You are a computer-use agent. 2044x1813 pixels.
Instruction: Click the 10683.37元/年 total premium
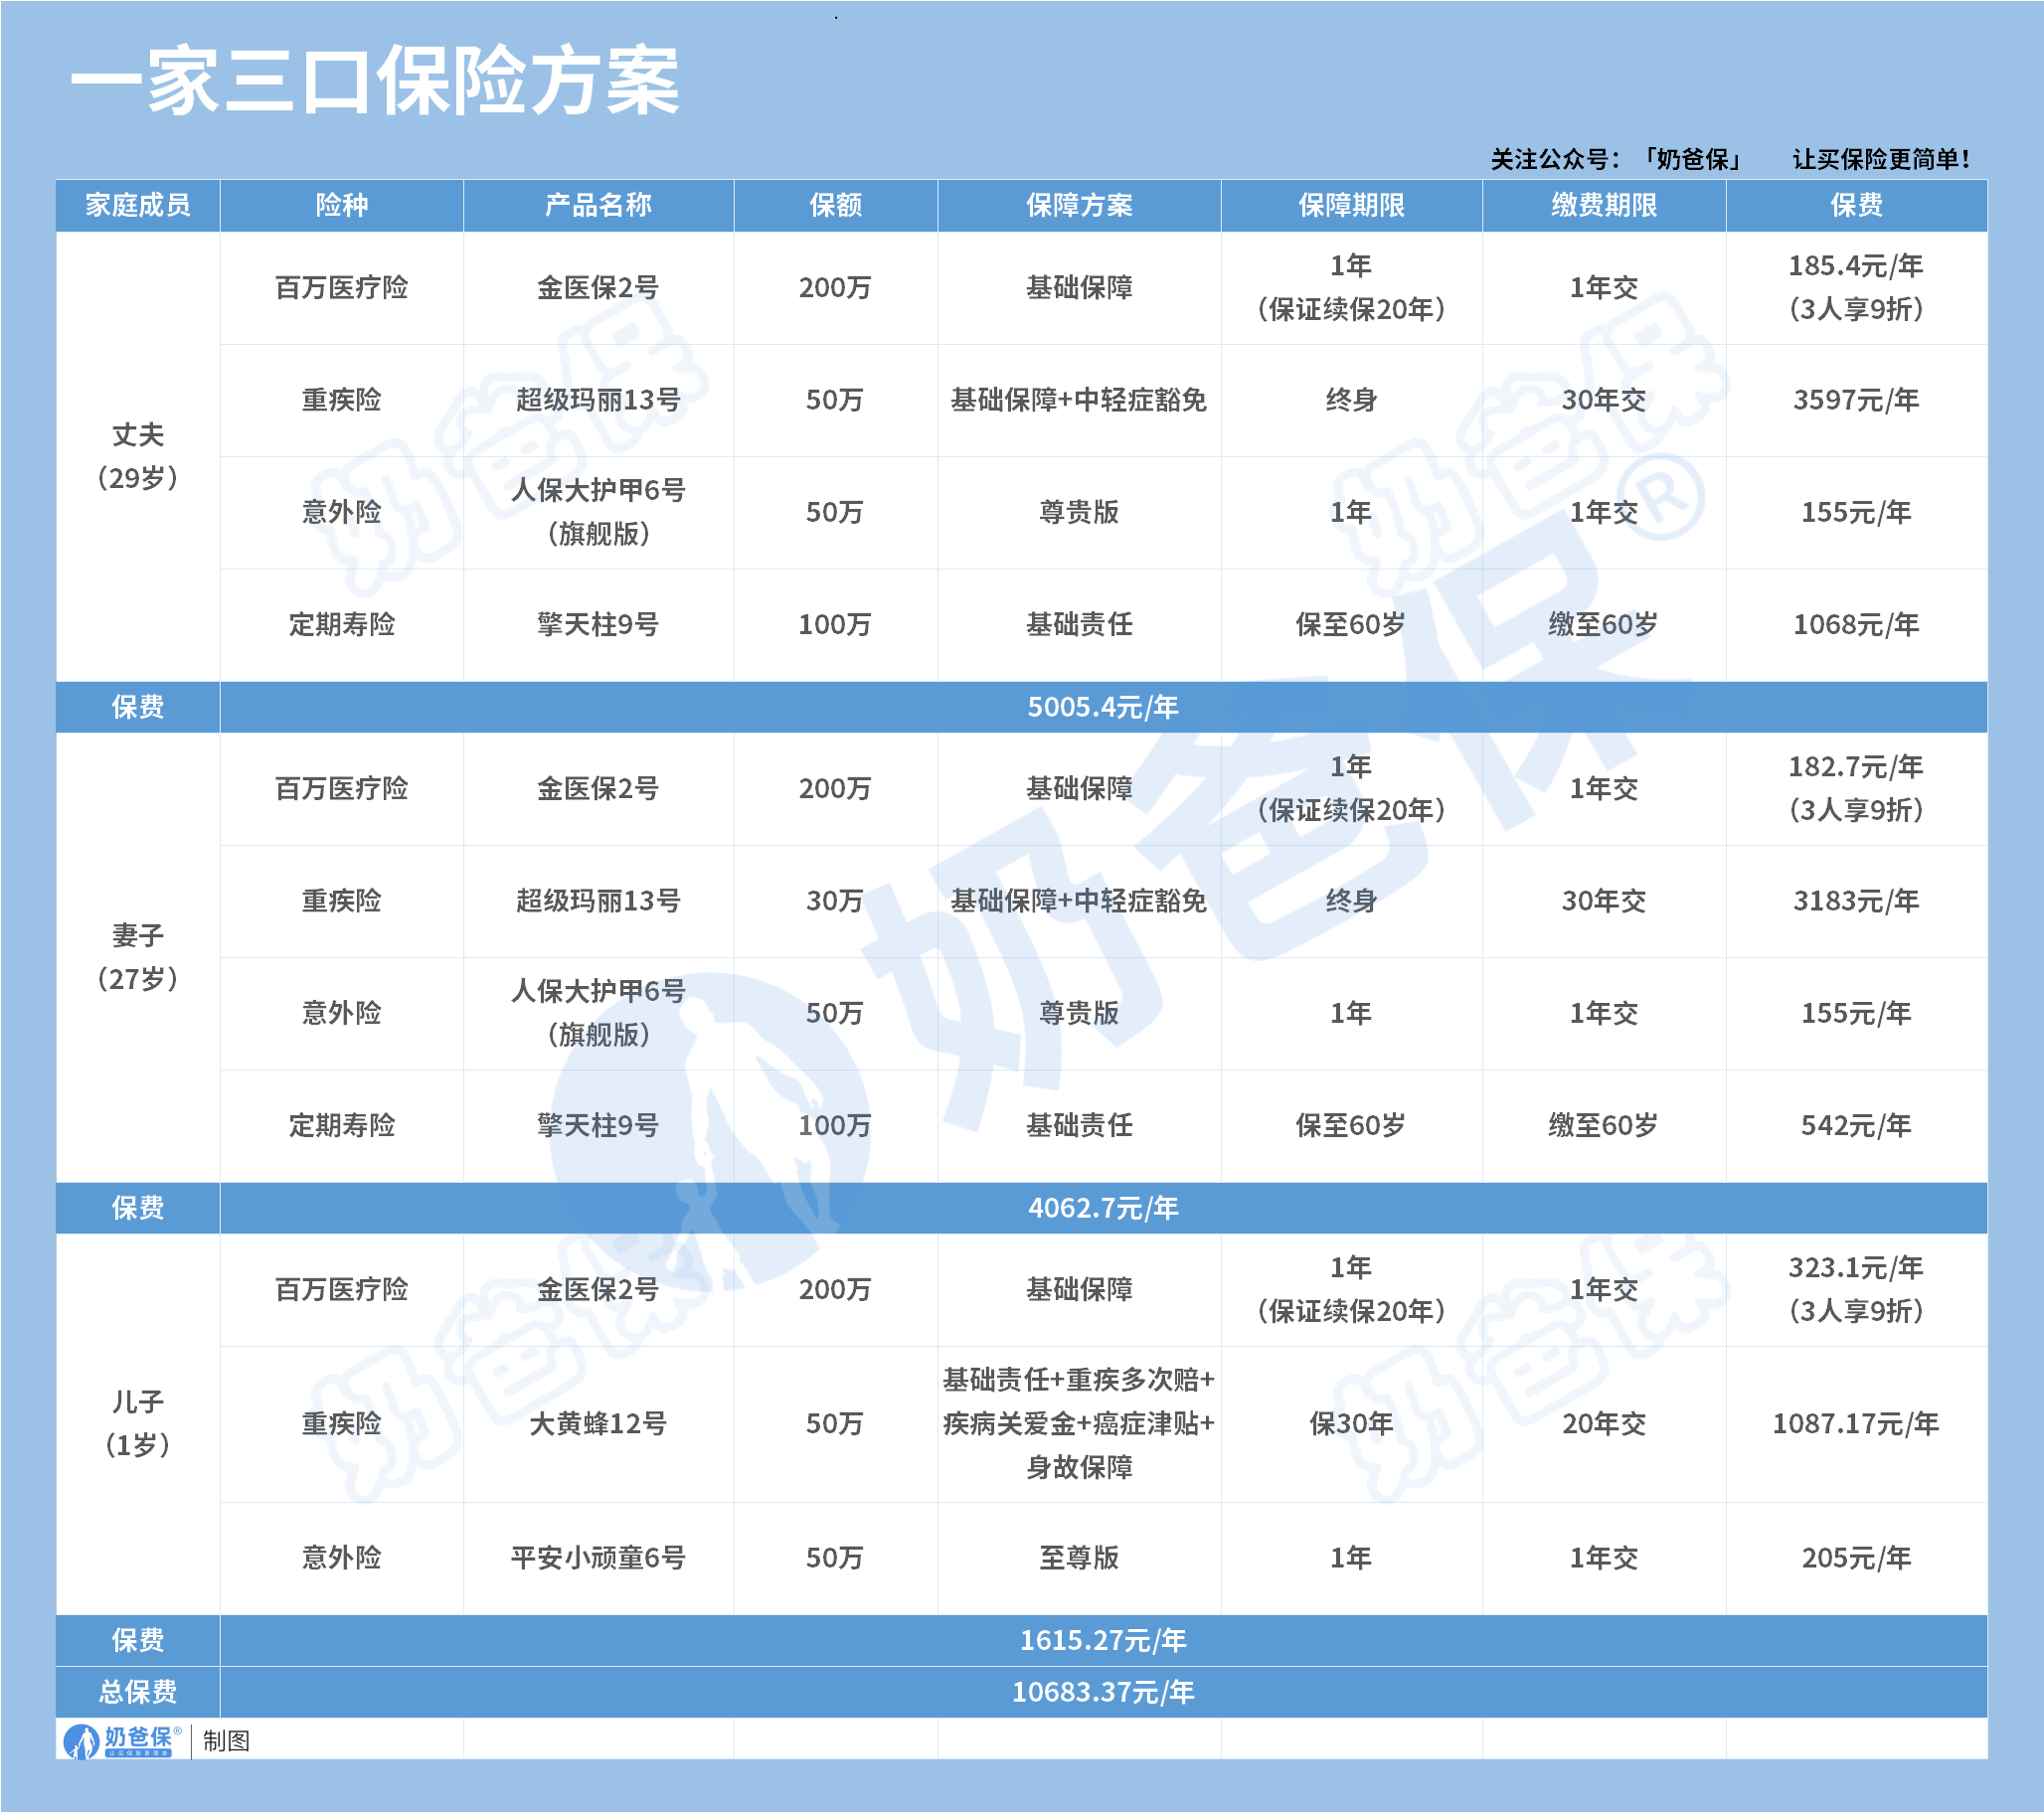[1102, 1692]
